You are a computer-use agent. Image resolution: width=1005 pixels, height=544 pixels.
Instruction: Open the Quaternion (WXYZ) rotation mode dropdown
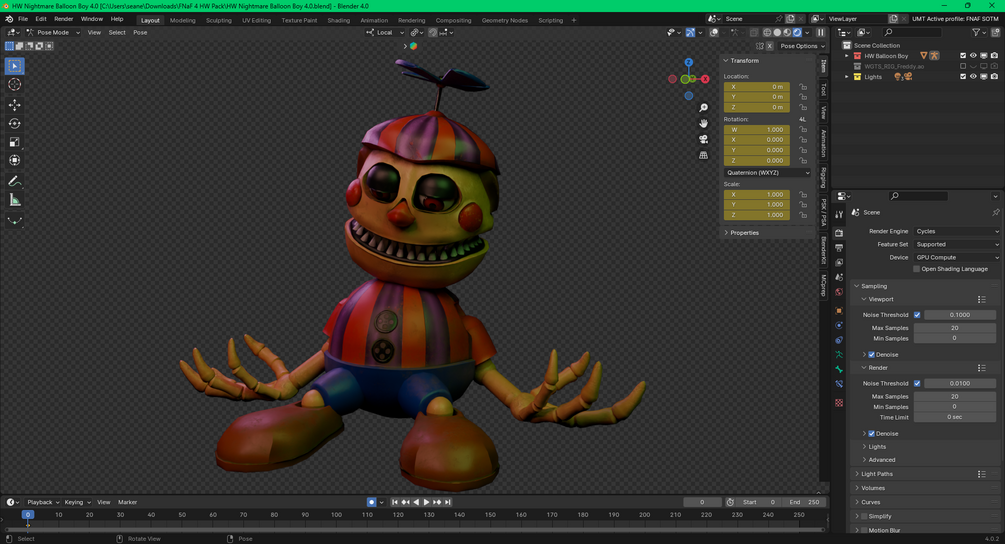pos(767,172)
